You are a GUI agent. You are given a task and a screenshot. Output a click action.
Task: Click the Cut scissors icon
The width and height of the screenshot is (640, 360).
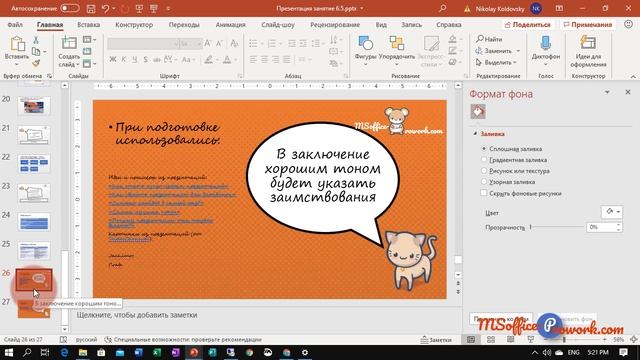coord(36,40)
